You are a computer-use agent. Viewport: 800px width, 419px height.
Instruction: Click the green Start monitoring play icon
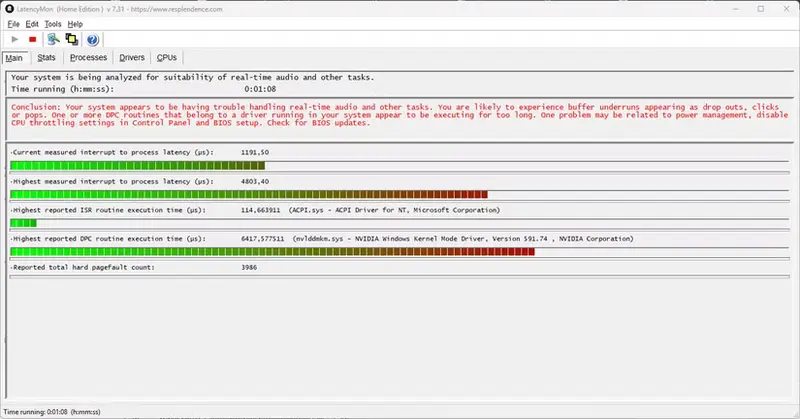(14, 40)
